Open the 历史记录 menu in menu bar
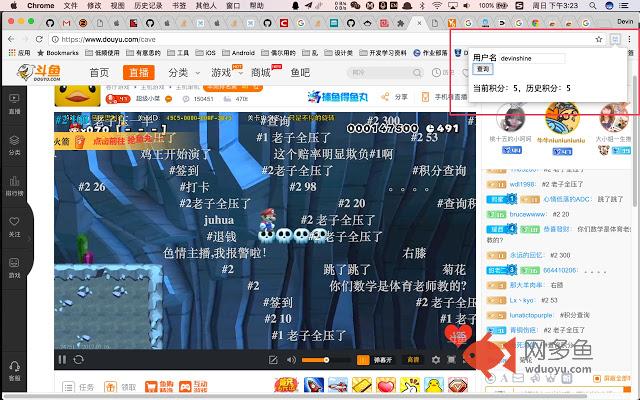 [148, 6]
